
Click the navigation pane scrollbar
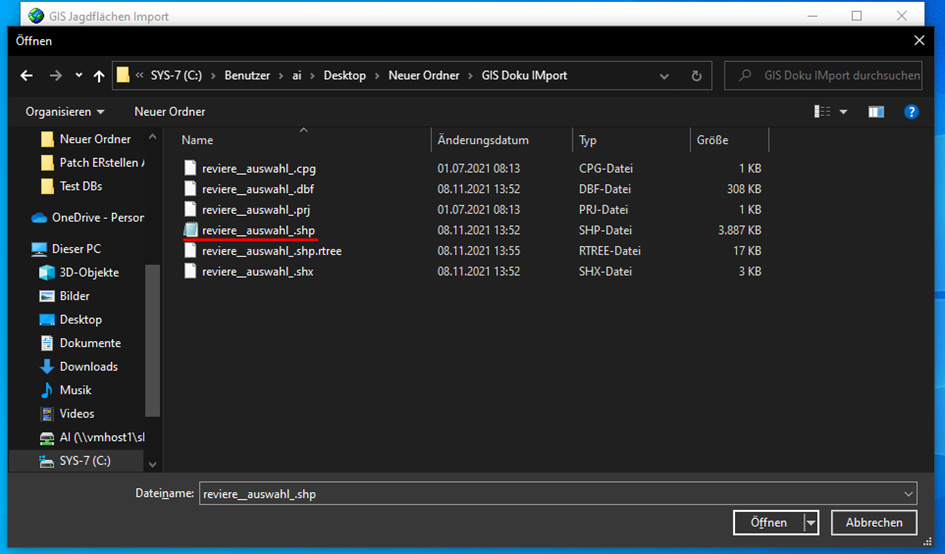pos(152,340)
